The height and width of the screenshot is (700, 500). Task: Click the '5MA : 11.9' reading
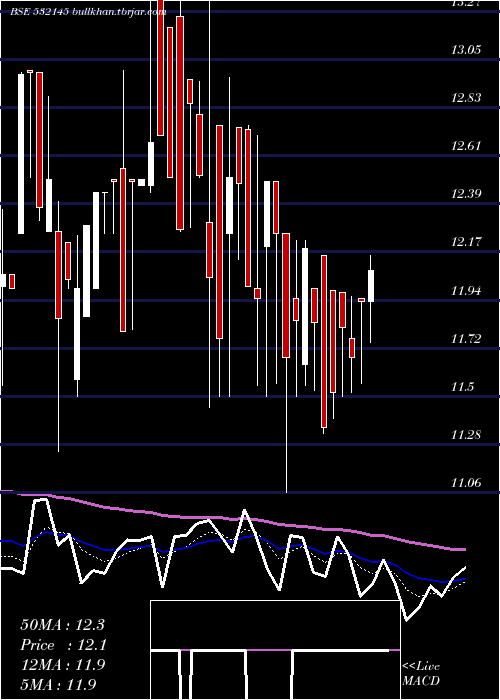click(x=58, y=684)
